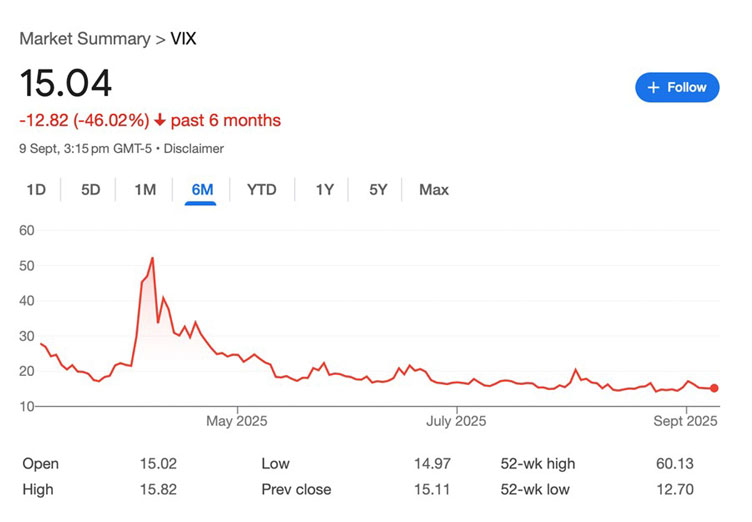Click the Sept 2025 axis label
The width and height of the screenshot is (752, 522).
(687, 421)
